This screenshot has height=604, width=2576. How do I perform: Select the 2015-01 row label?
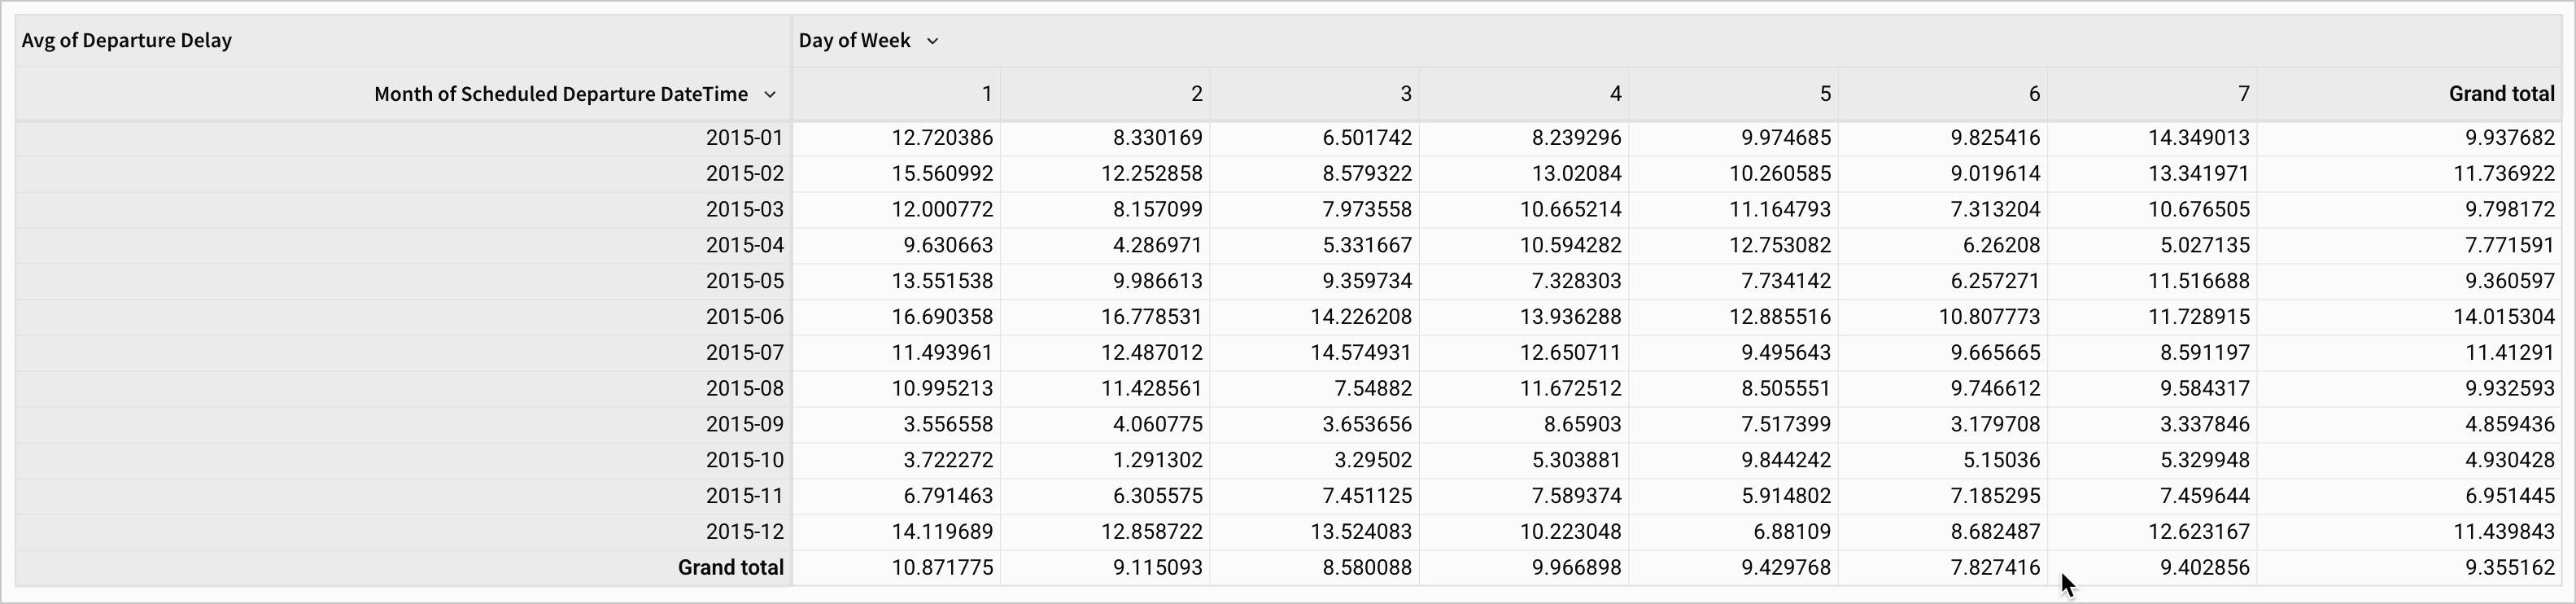click(x=744, y=138)
